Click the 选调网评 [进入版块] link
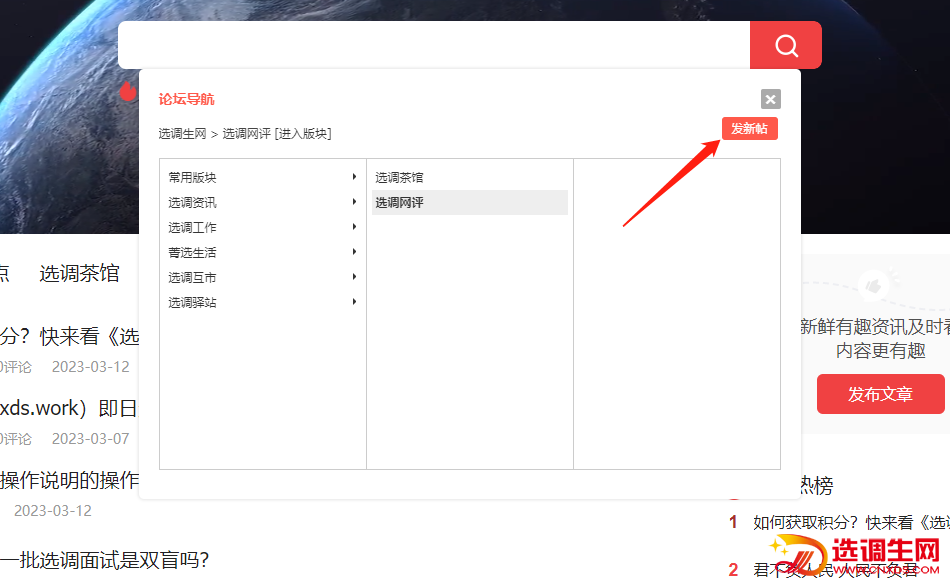The image size is (950, 585). [277, 134]
